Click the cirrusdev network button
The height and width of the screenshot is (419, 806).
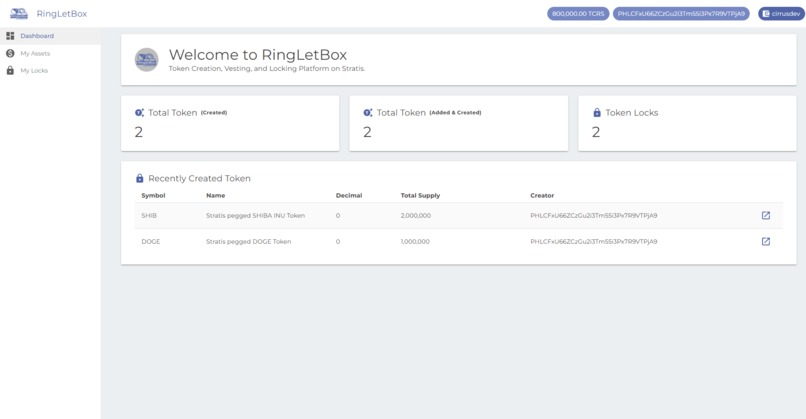(781, 14)
